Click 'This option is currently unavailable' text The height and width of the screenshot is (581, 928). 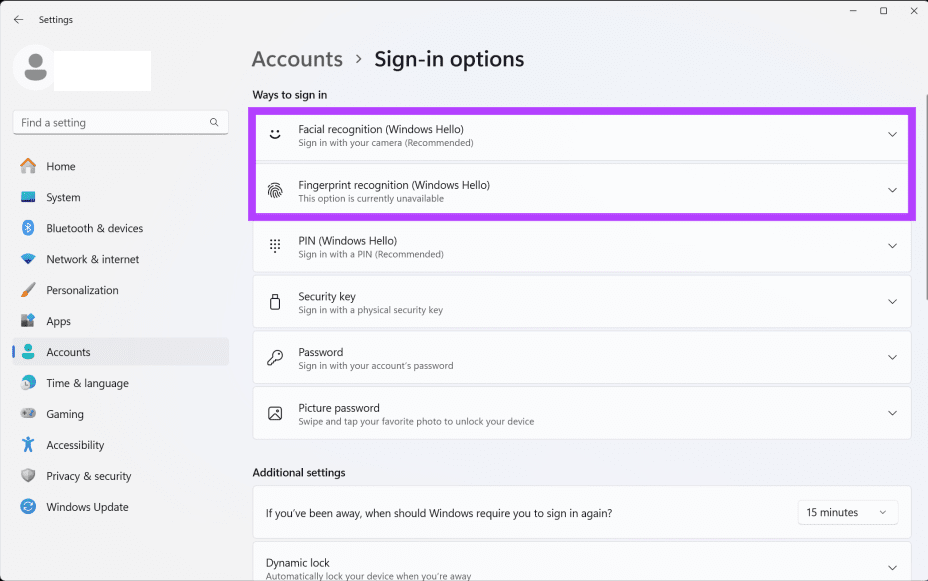coord(371,198)
